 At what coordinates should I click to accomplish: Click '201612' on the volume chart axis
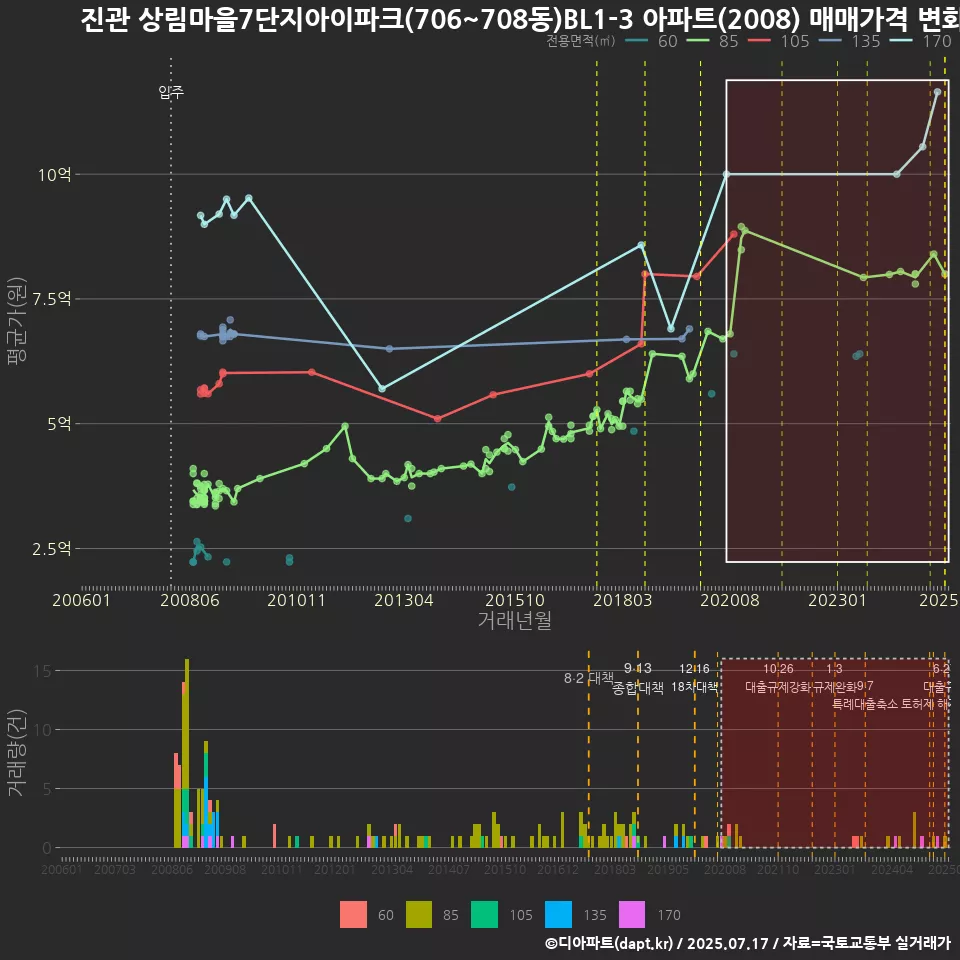point(558,869)
